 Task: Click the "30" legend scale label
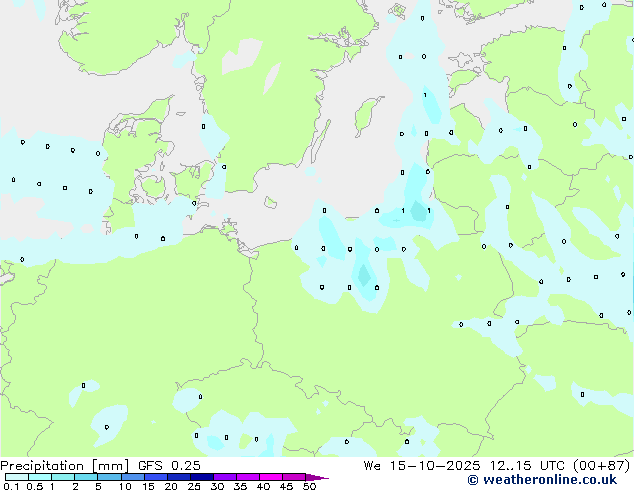click(217, 486)
